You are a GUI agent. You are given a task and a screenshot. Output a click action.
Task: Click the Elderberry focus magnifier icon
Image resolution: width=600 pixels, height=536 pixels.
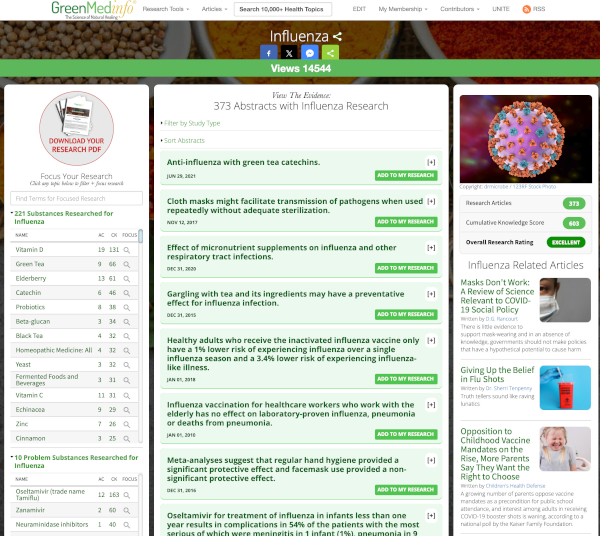coord(127,279)
